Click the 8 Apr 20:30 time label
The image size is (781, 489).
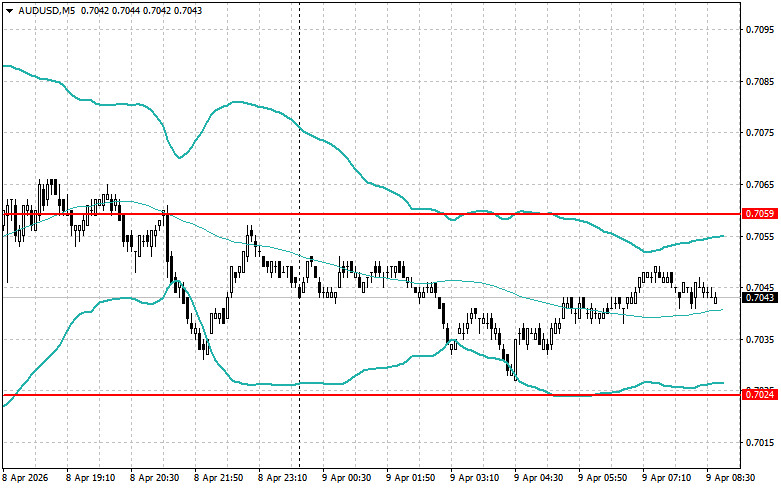154,478
